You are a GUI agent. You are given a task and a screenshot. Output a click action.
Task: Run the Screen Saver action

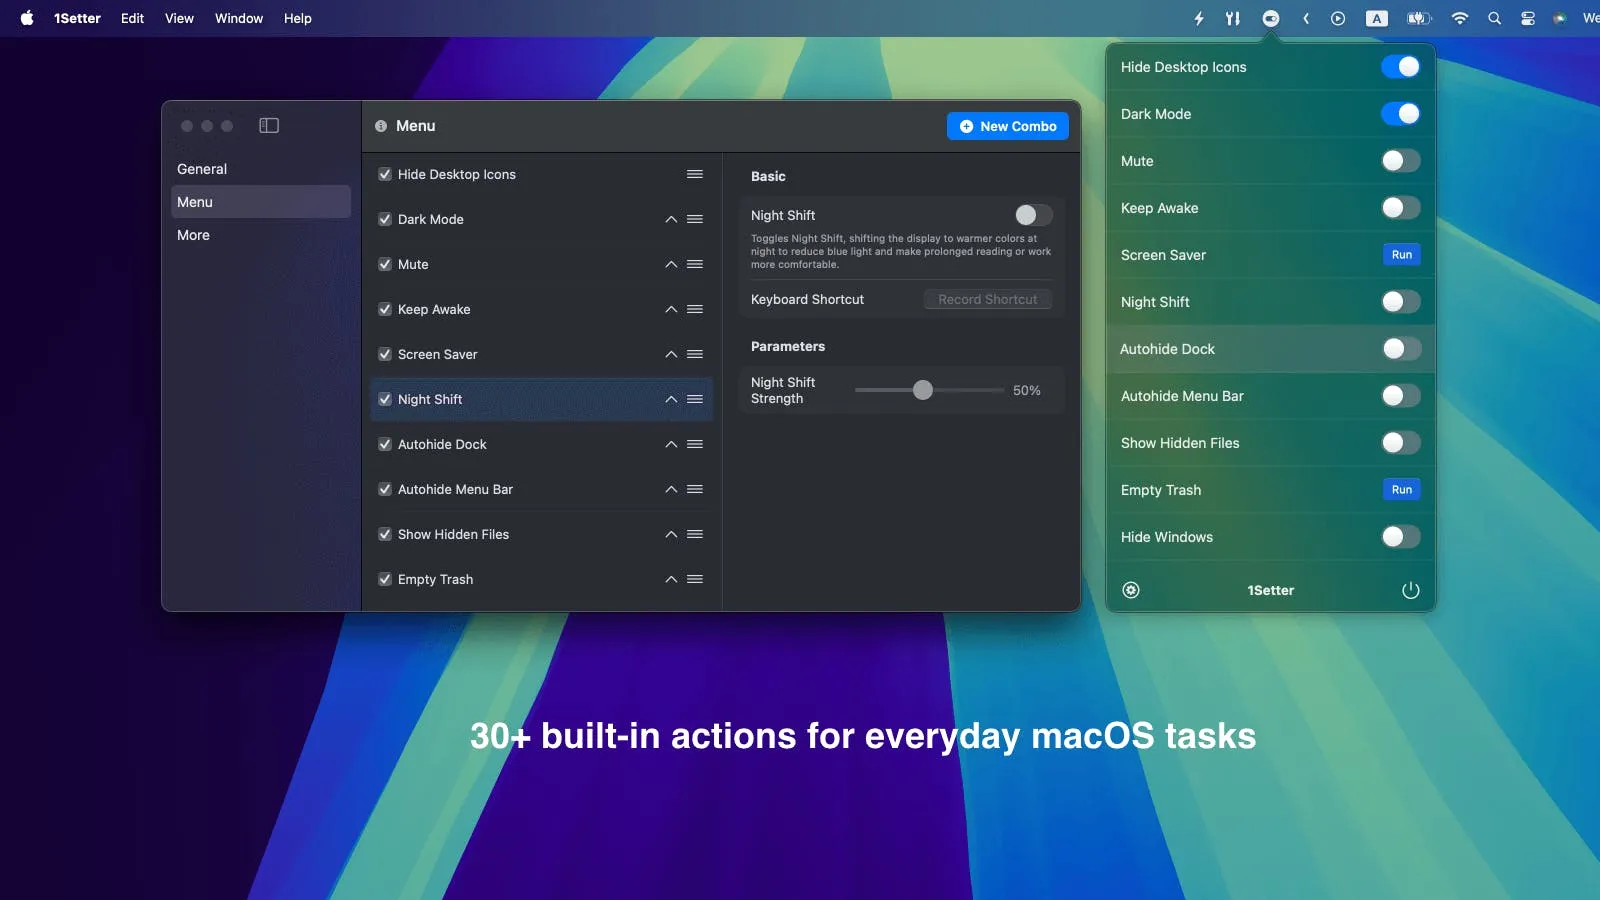[1400, 254]
